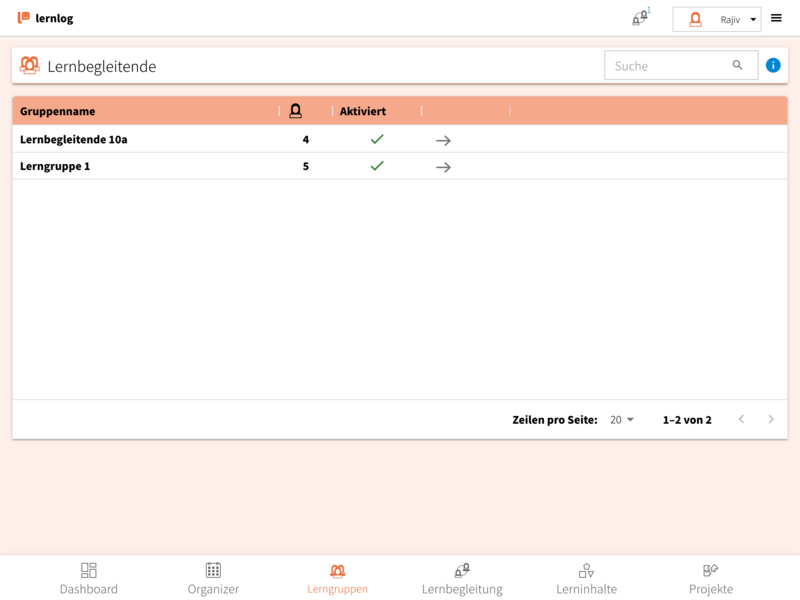This screenshot has height=600, width=800.
Task: Open the rows per page dropdown
Action: [x=622, y=420]
